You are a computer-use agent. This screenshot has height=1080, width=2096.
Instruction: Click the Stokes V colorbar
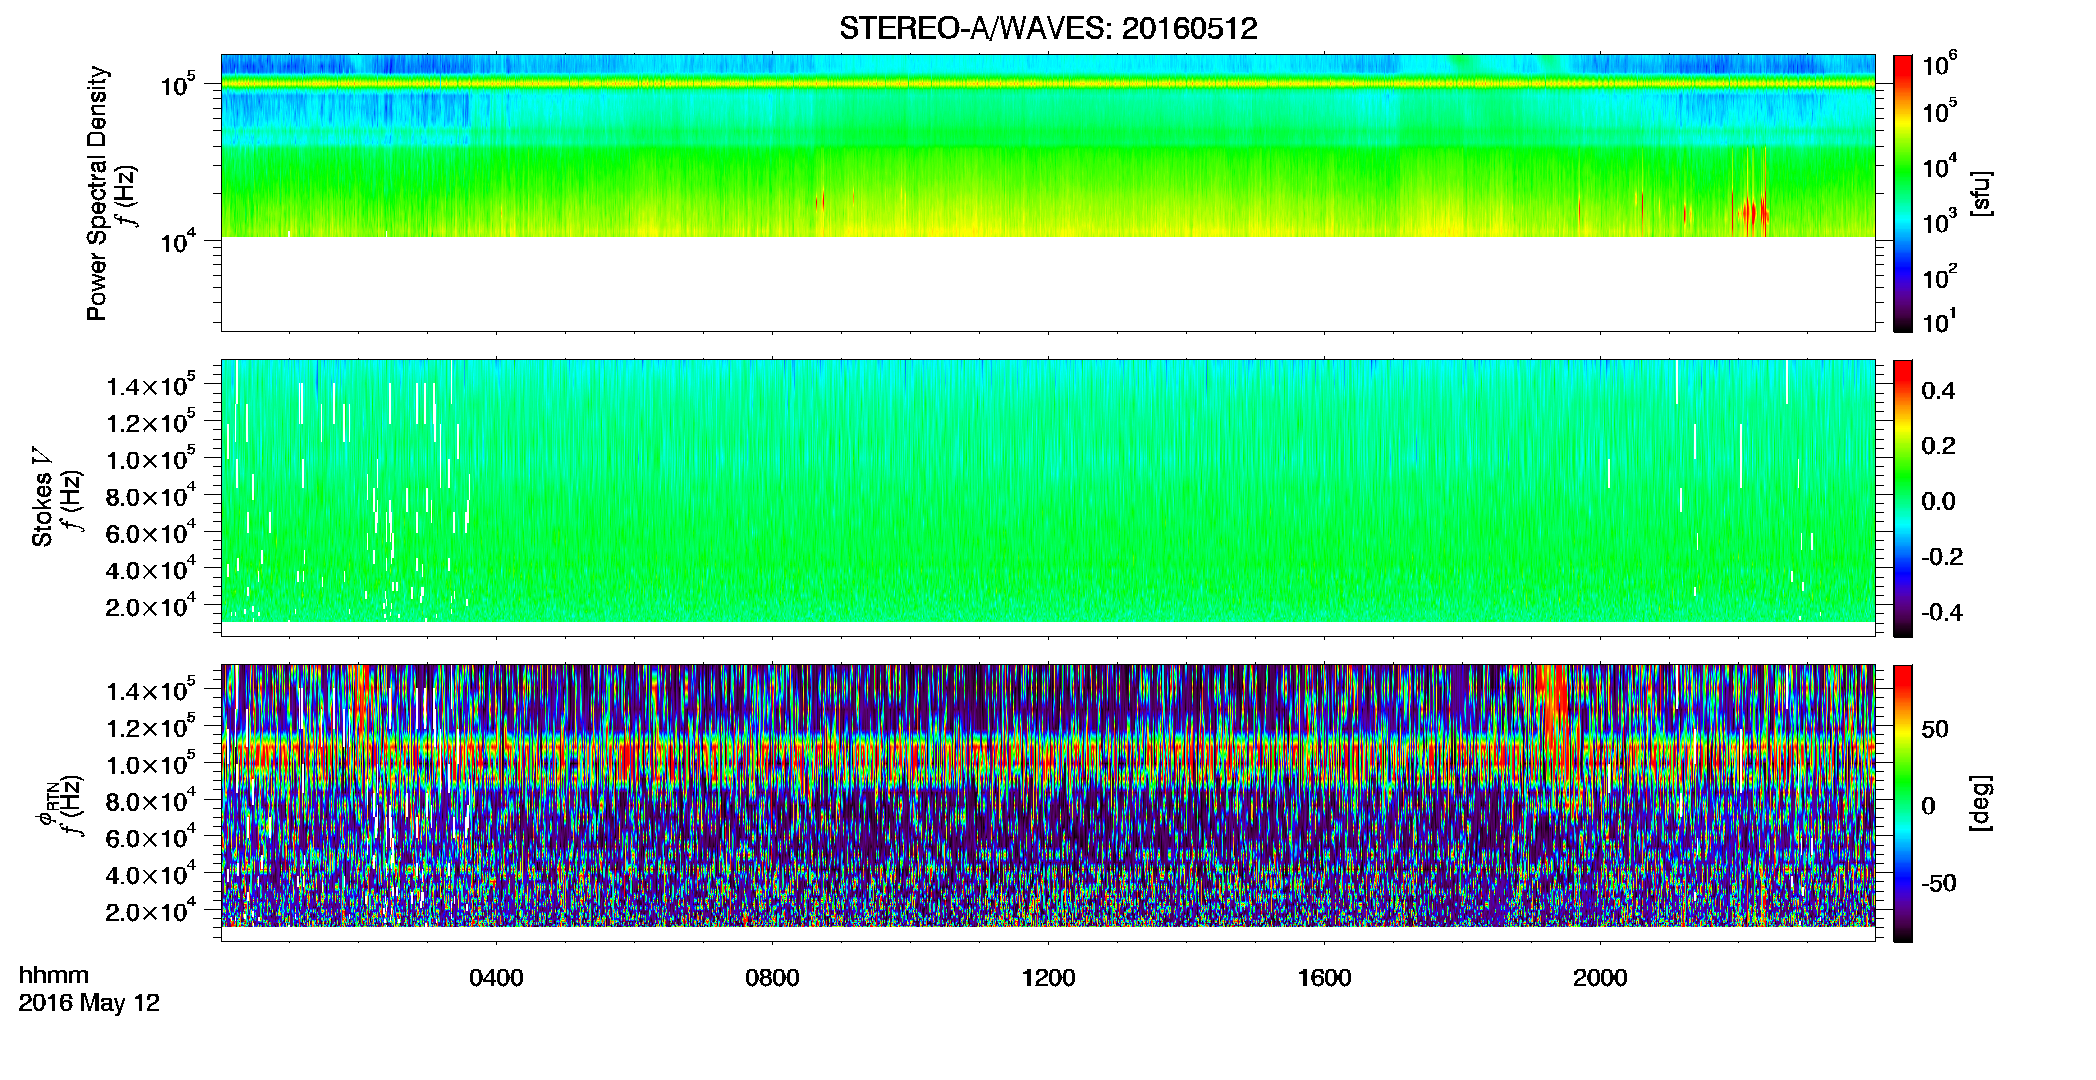pyautogui.click(x=1903, y=498)
